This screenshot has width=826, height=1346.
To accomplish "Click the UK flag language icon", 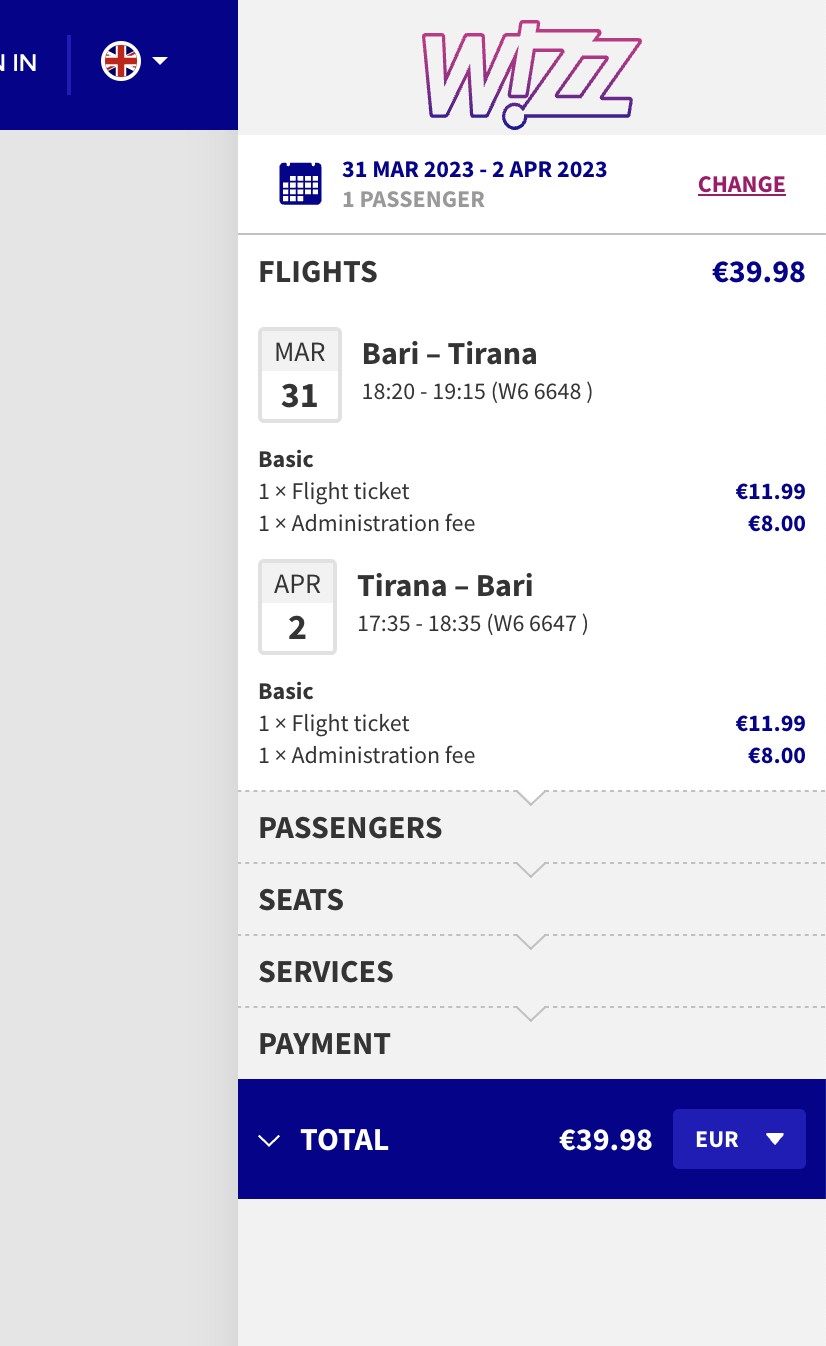I will (x=121, y=62).
